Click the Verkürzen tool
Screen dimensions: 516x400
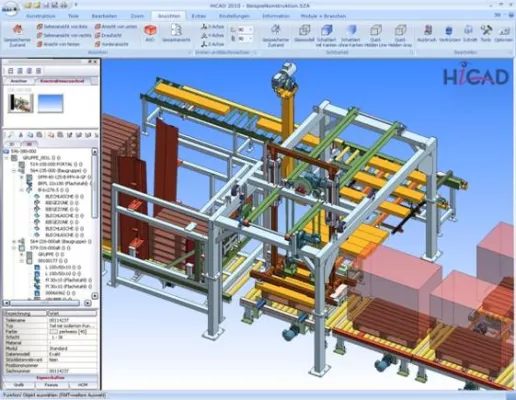[x=449, y=33]
